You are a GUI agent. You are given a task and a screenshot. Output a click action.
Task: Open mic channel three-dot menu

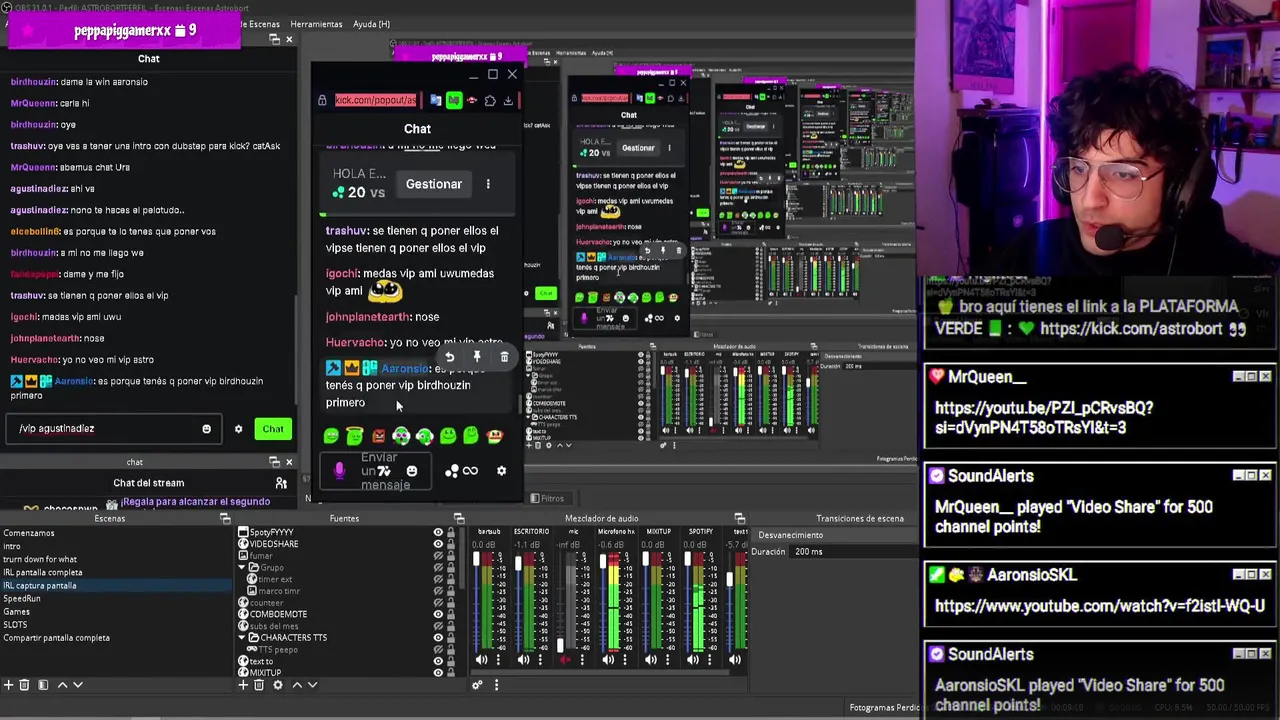tap(582, 660)
